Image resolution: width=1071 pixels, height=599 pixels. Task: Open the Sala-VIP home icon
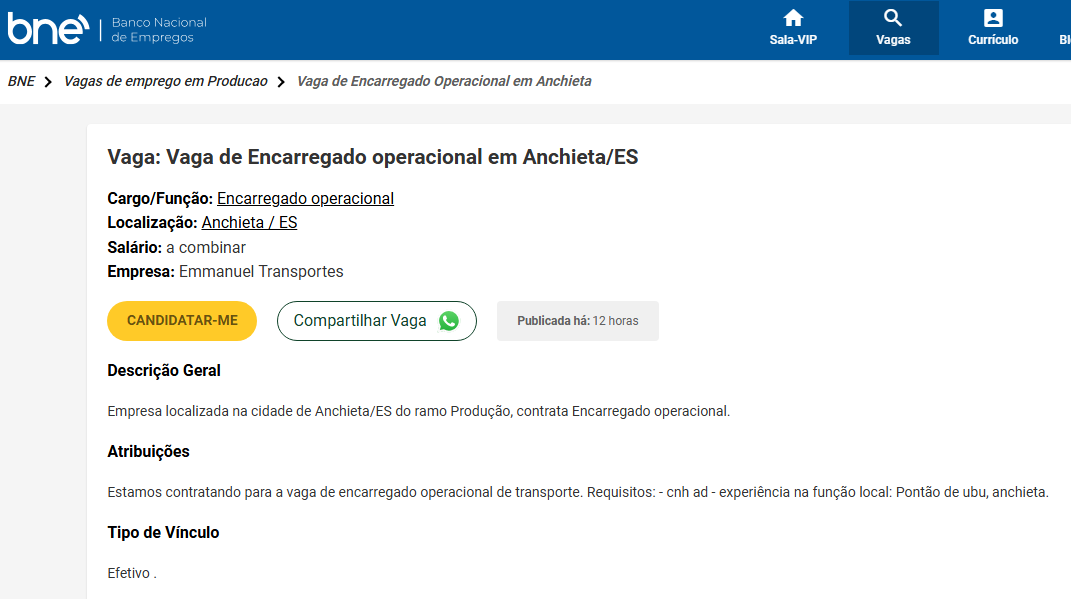pos(793,18)
